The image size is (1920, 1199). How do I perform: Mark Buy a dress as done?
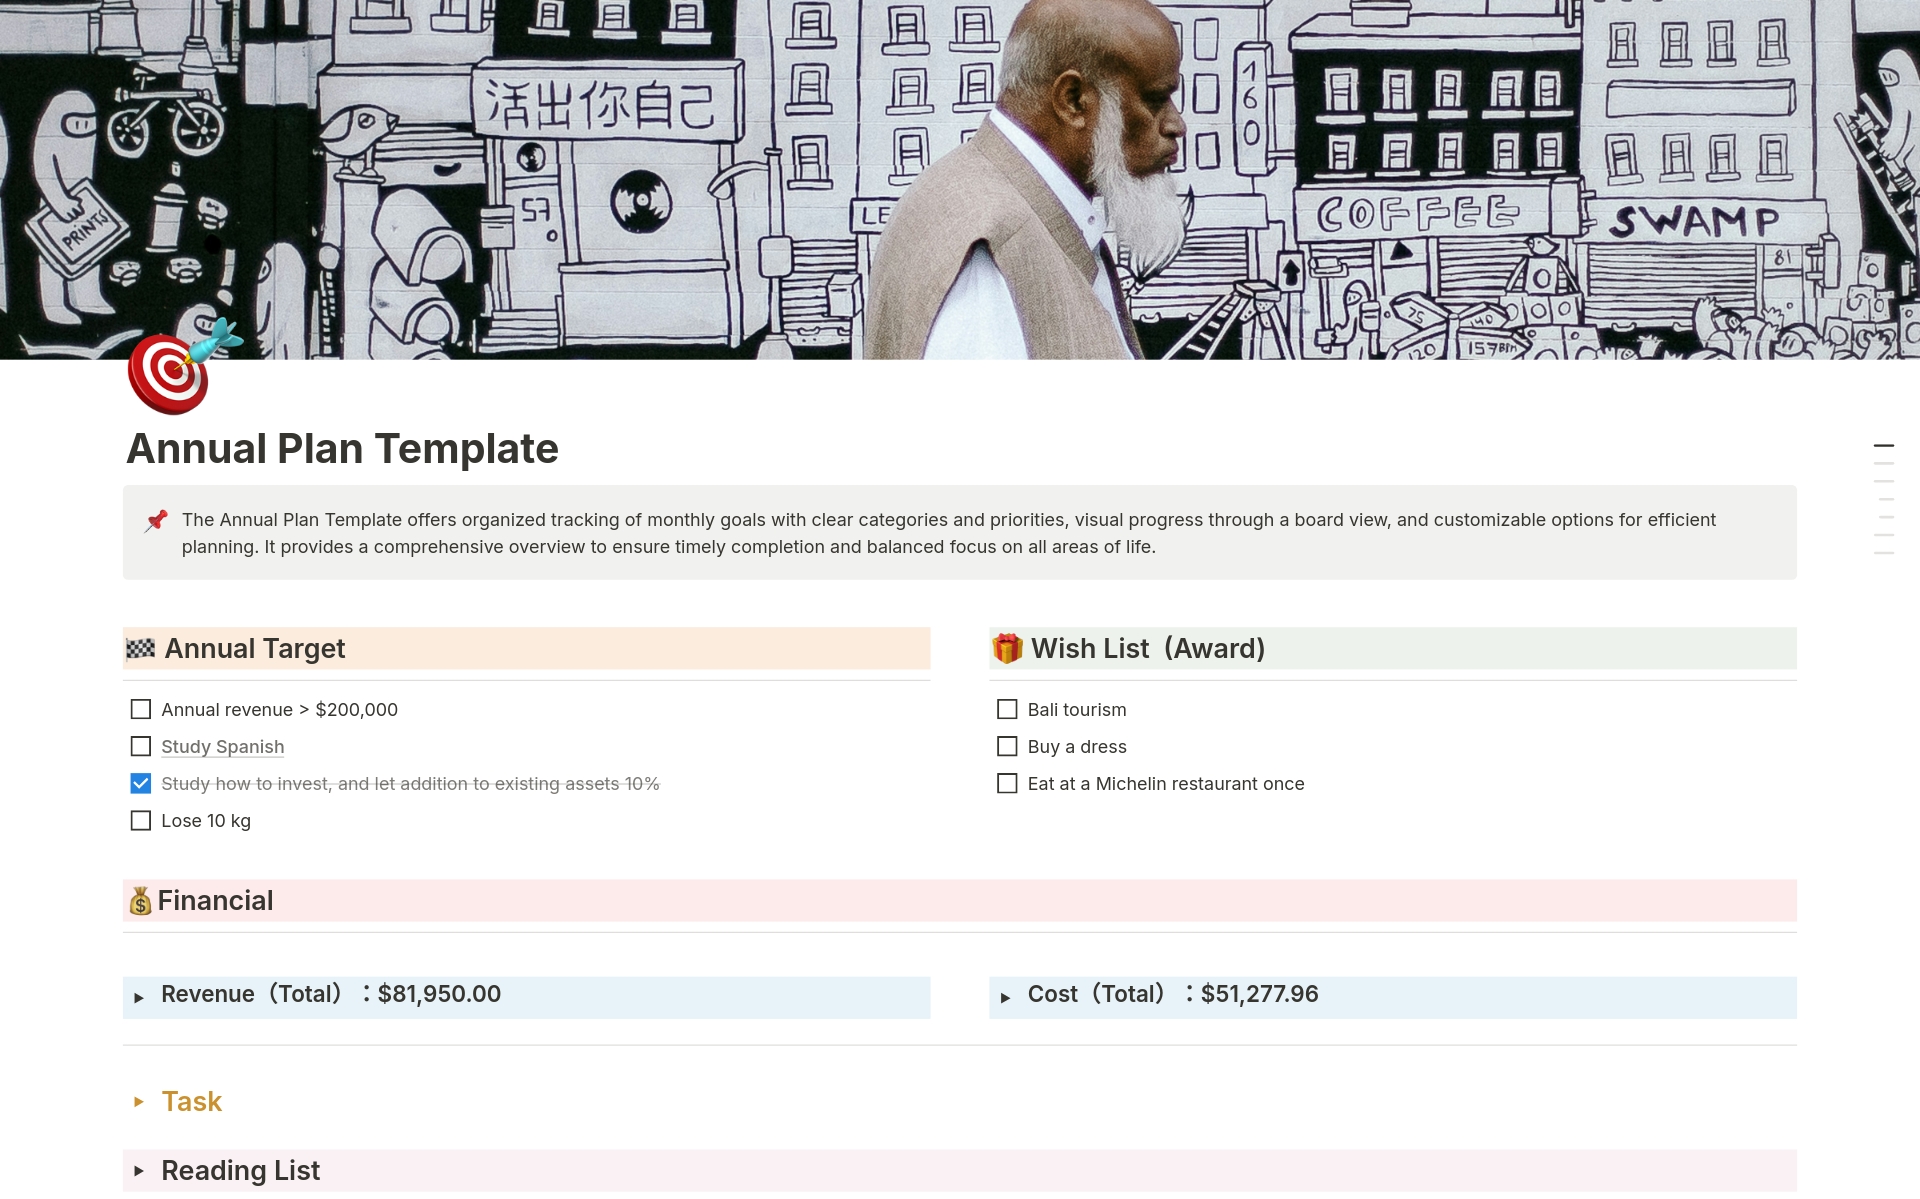[1007, 747]
